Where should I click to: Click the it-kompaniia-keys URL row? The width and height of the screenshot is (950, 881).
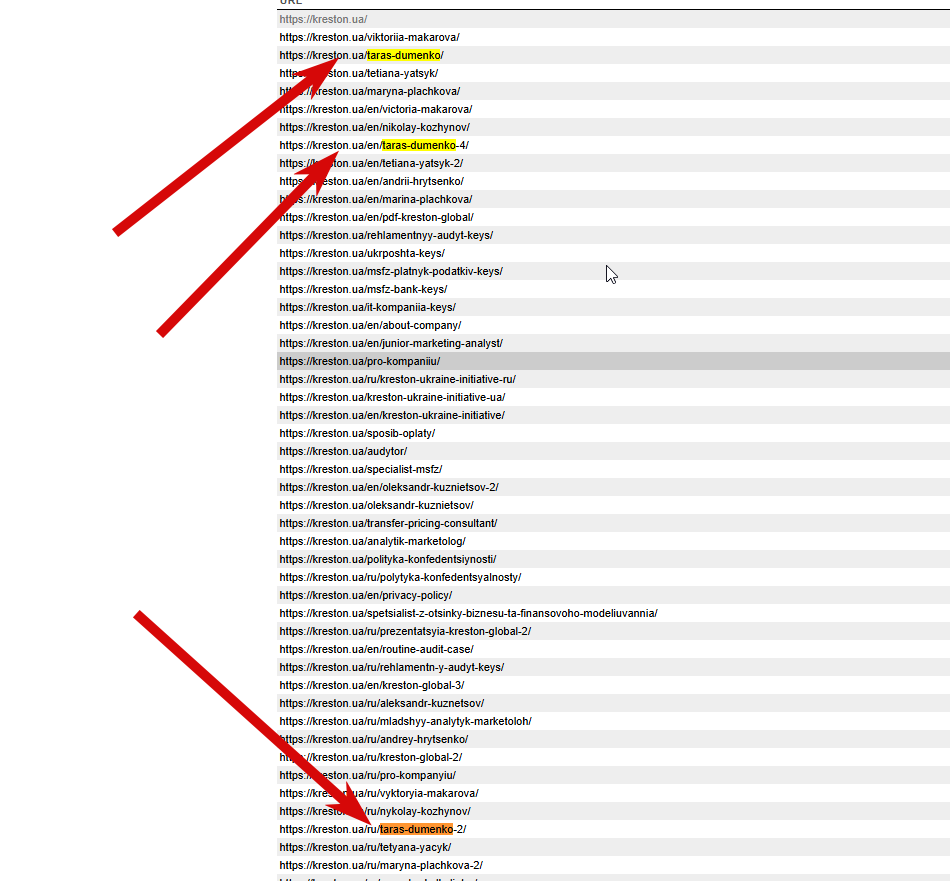point(613,307)
